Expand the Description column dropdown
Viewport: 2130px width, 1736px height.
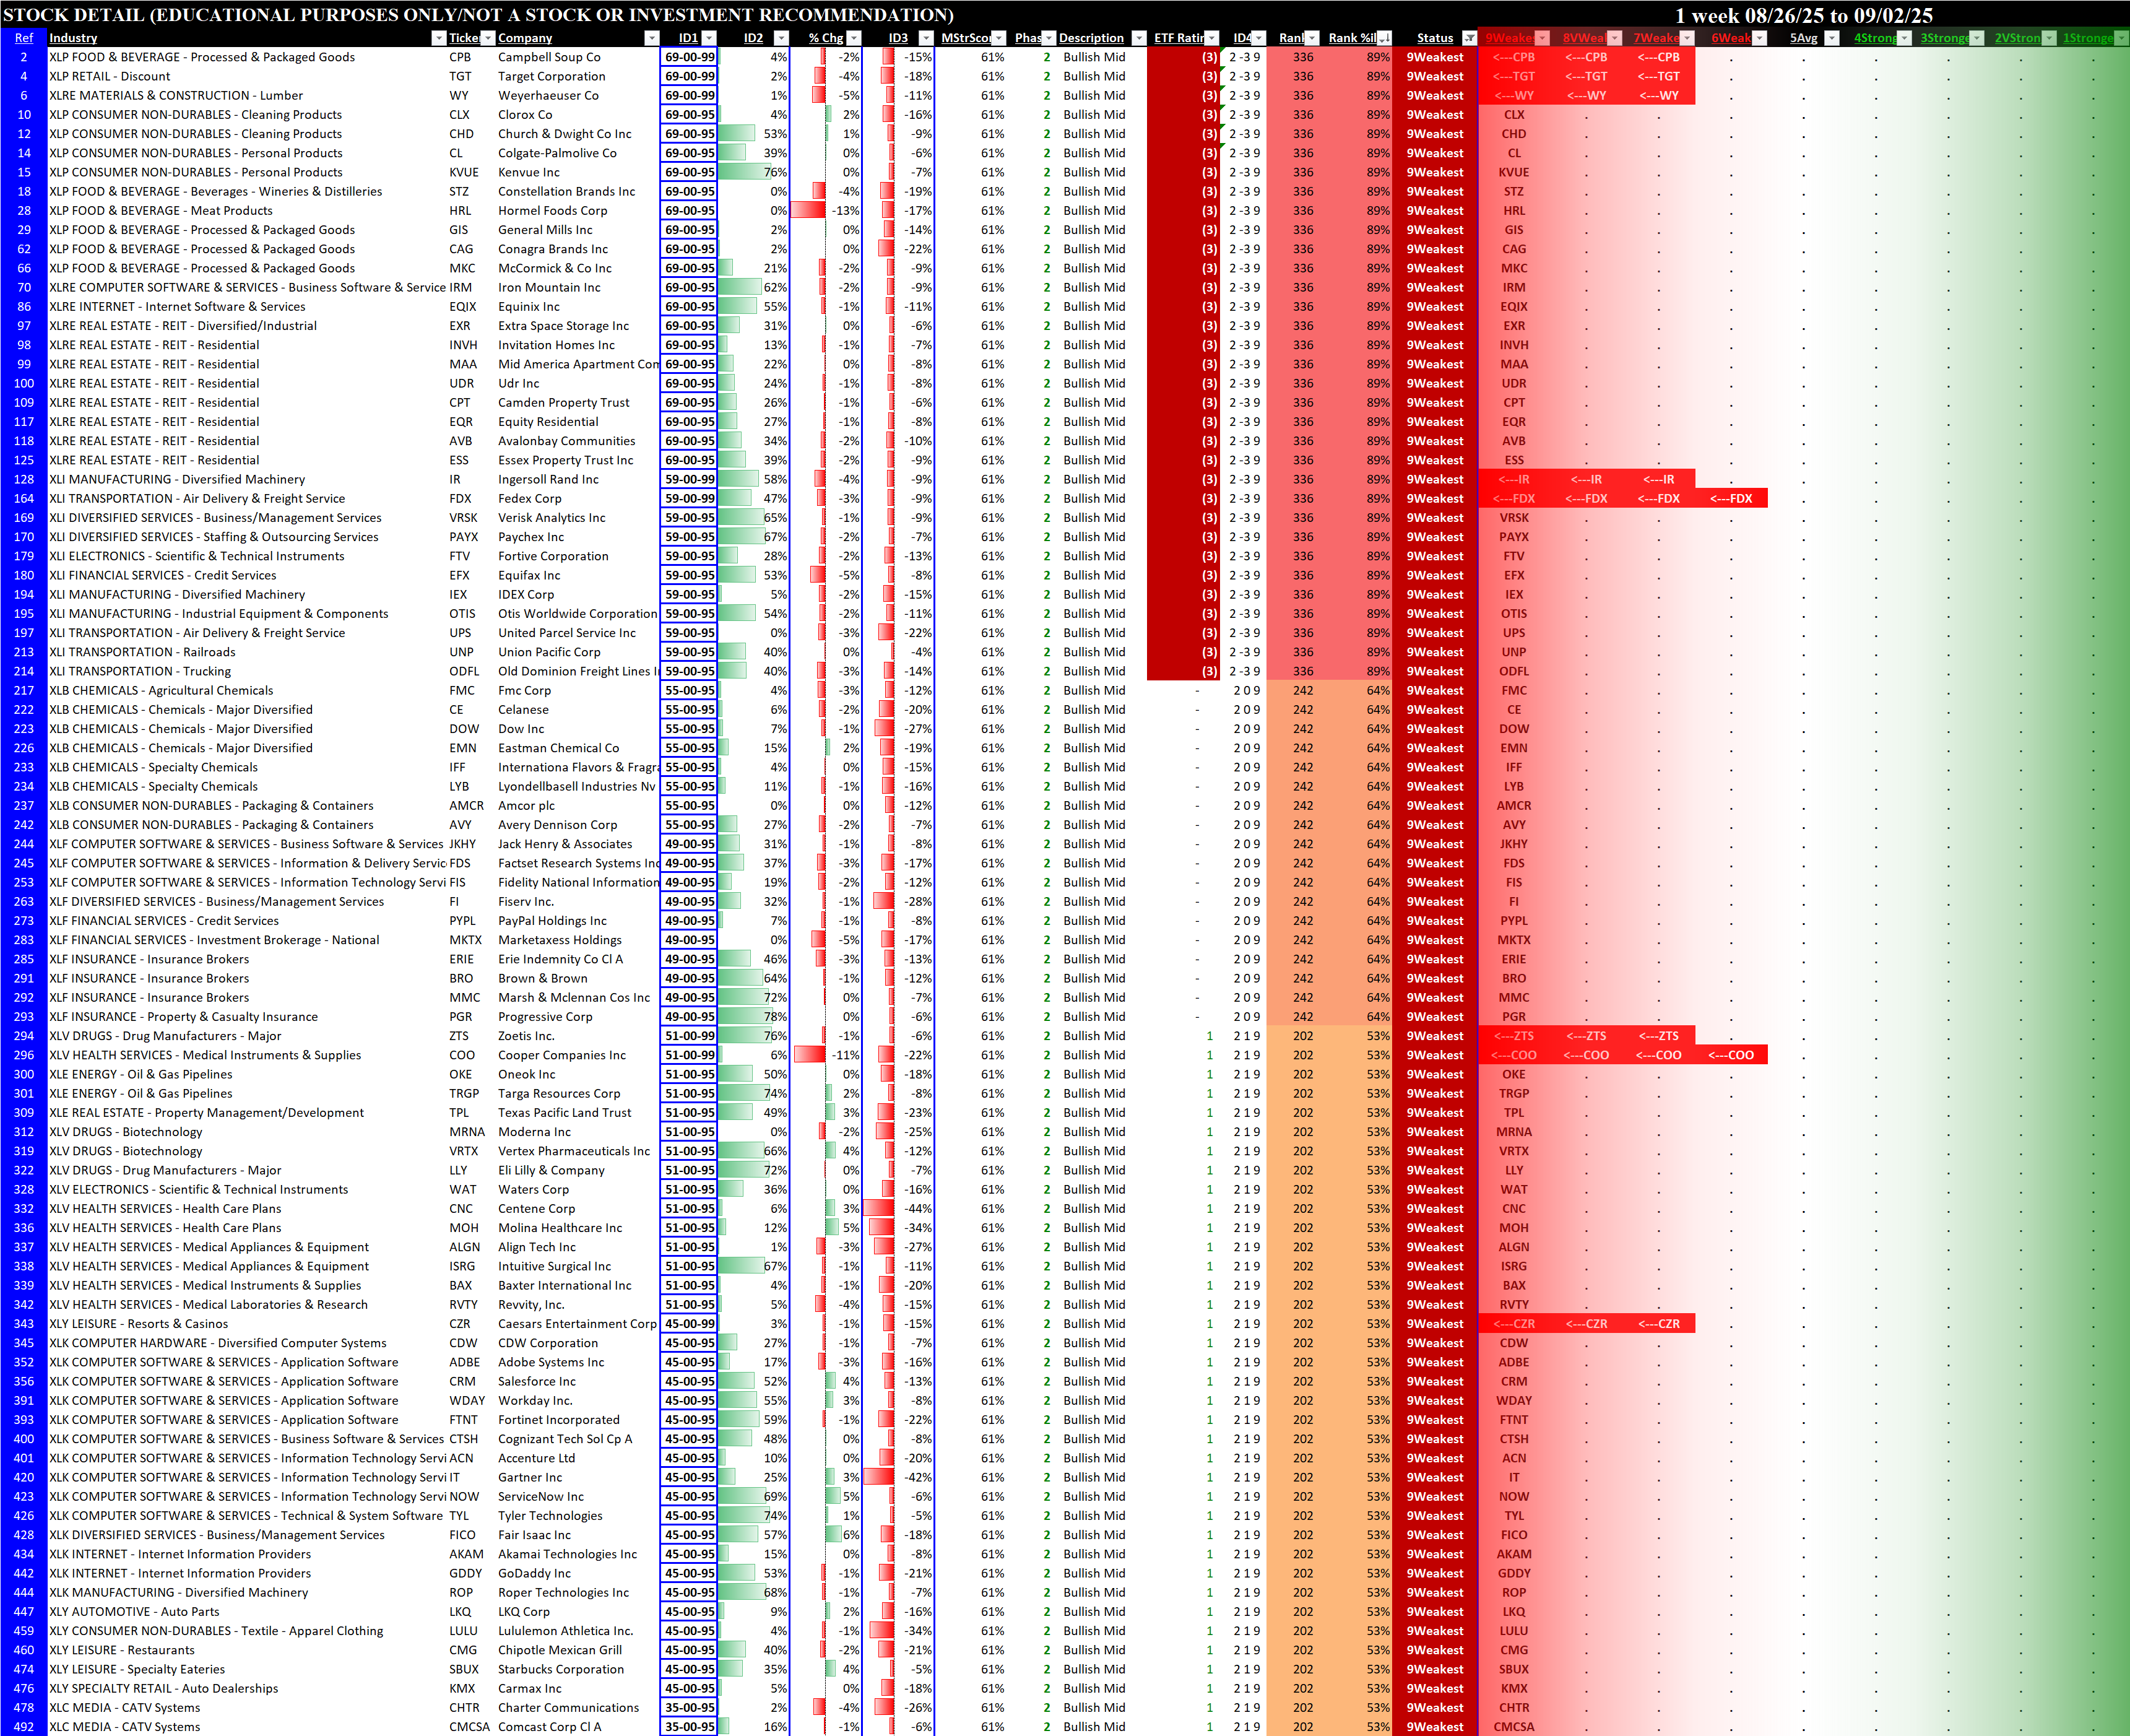(x=1138, y=38)
